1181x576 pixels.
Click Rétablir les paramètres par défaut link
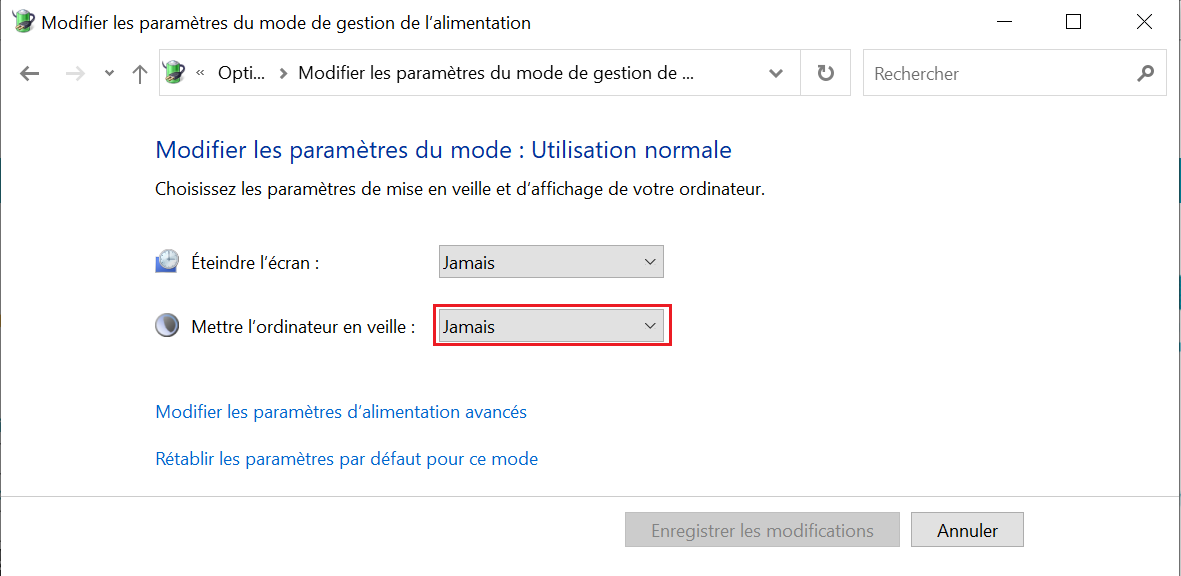coord(346,459)
